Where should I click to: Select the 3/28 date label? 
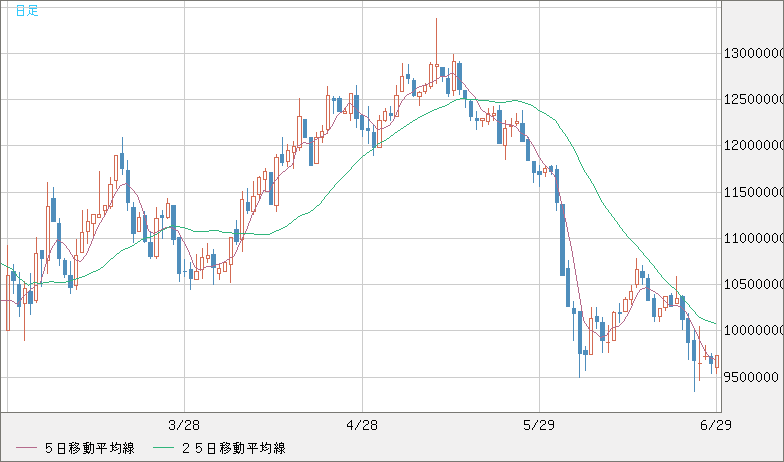[184, 425]
